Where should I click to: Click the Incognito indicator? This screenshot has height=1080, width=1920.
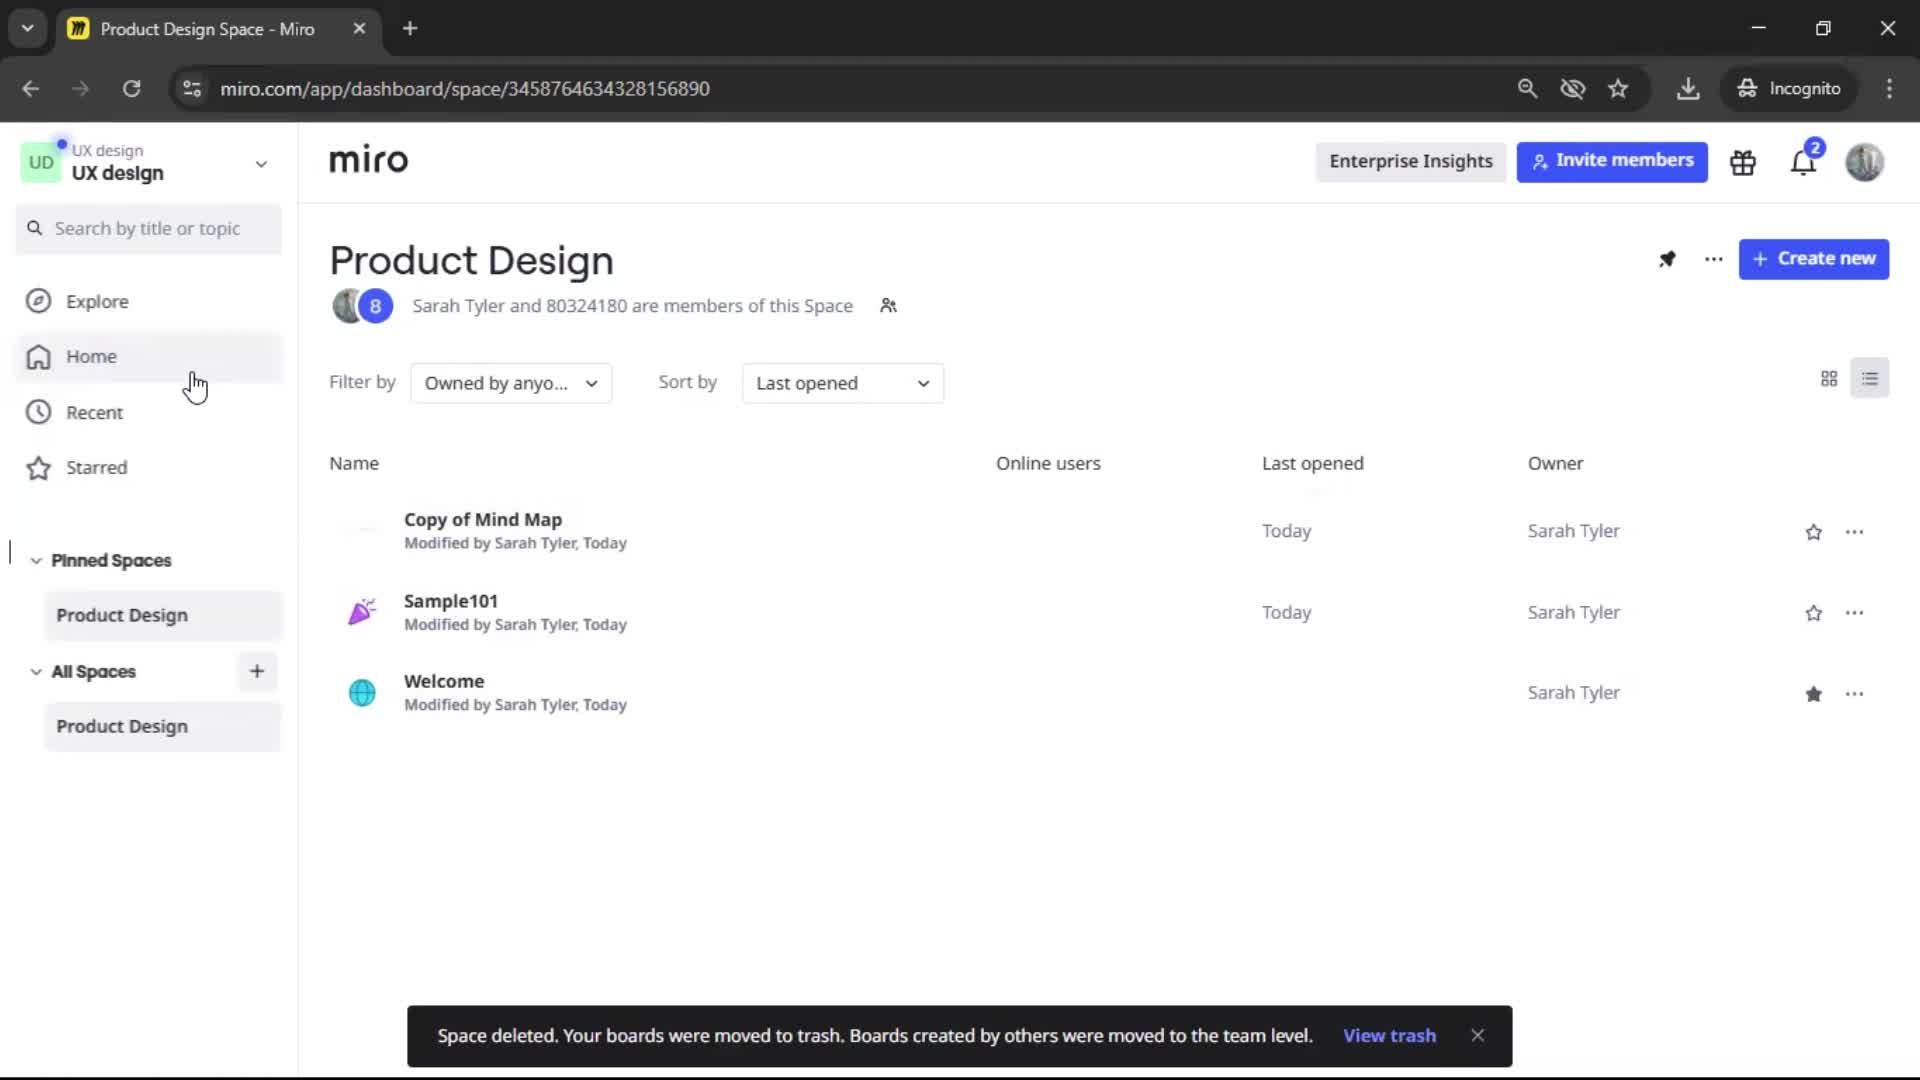pos(1789,89)
